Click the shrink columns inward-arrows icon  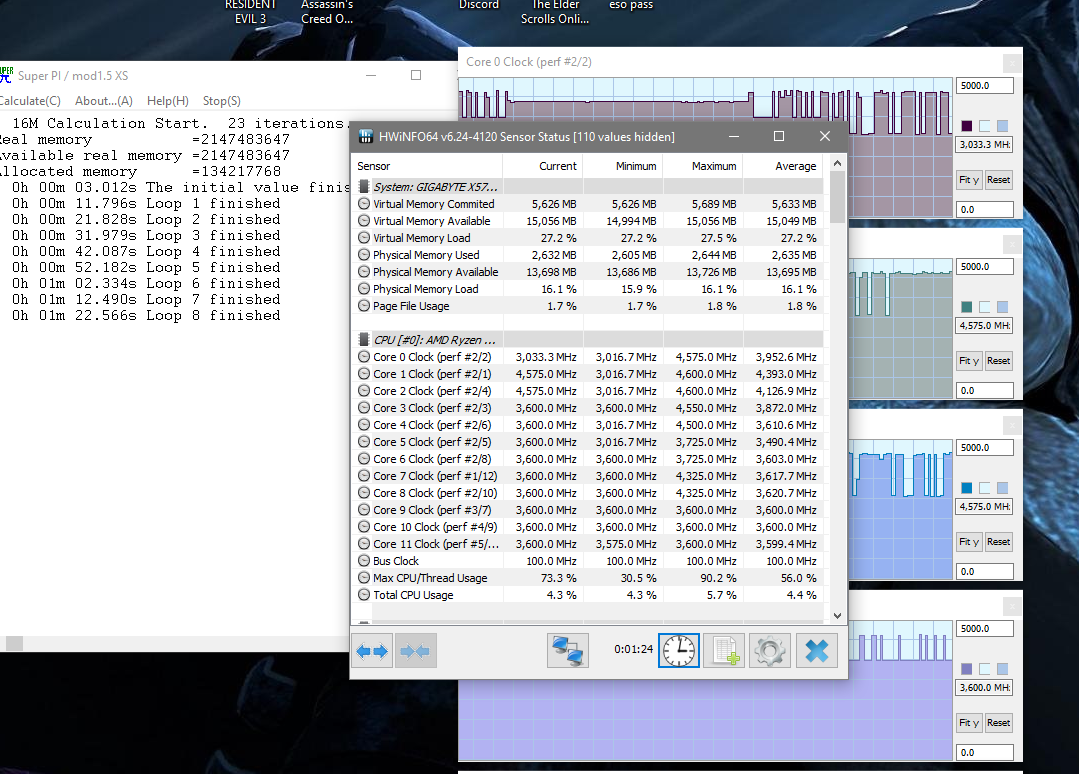(x=415, y=651)
